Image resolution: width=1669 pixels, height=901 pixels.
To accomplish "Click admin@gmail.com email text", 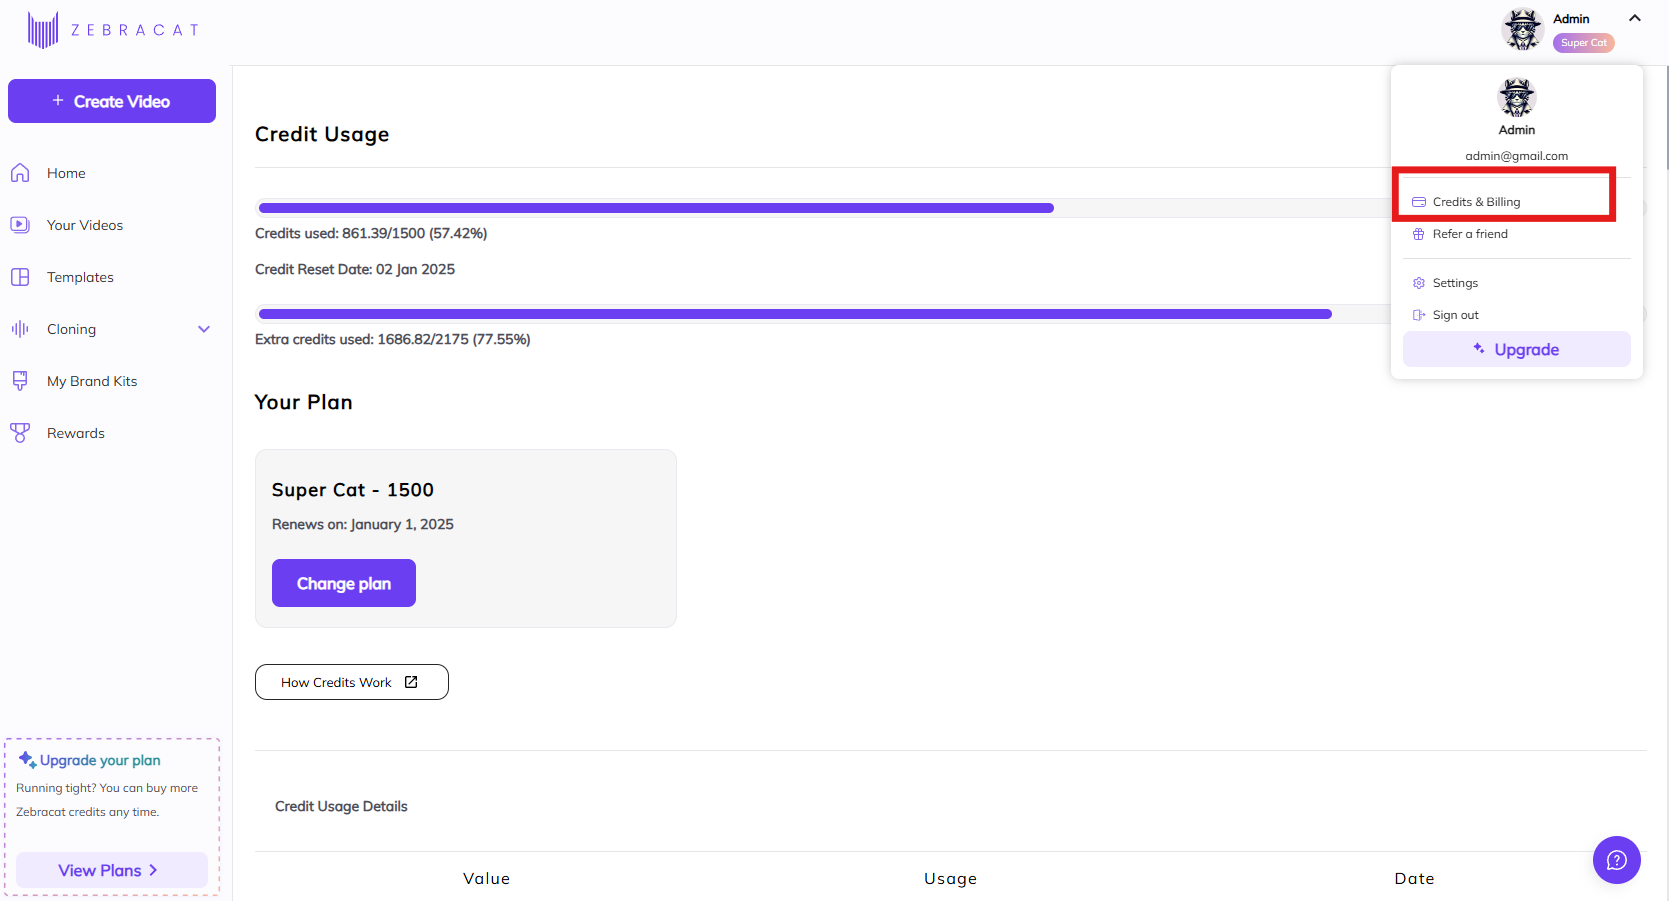I will tap(1517, 156).
